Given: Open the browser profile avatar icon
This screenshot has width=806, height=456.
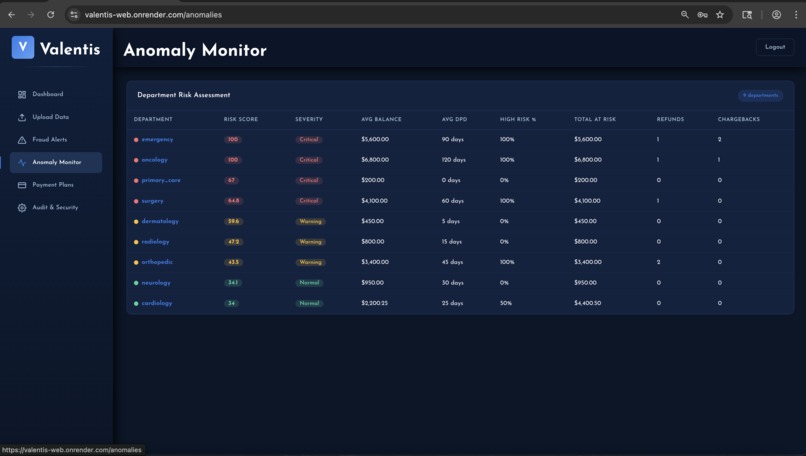Looking at the screenshot, I should click(x=776, y=14).
